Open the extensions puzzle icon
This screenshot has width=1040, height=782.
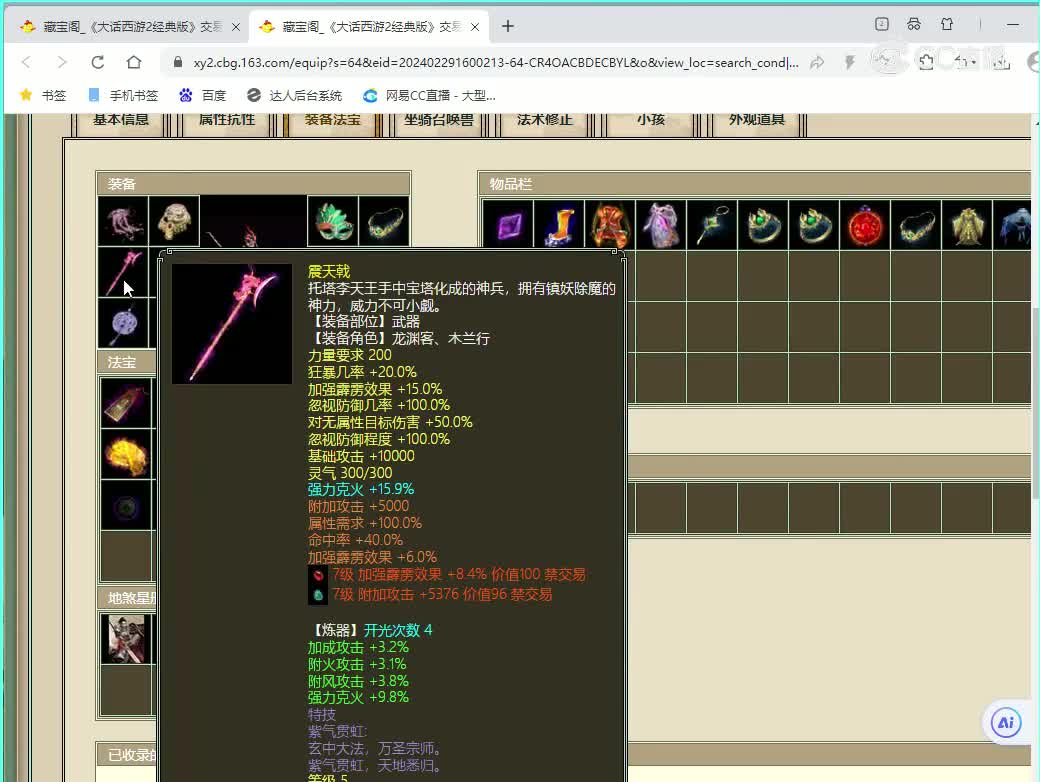click(926, 62)
